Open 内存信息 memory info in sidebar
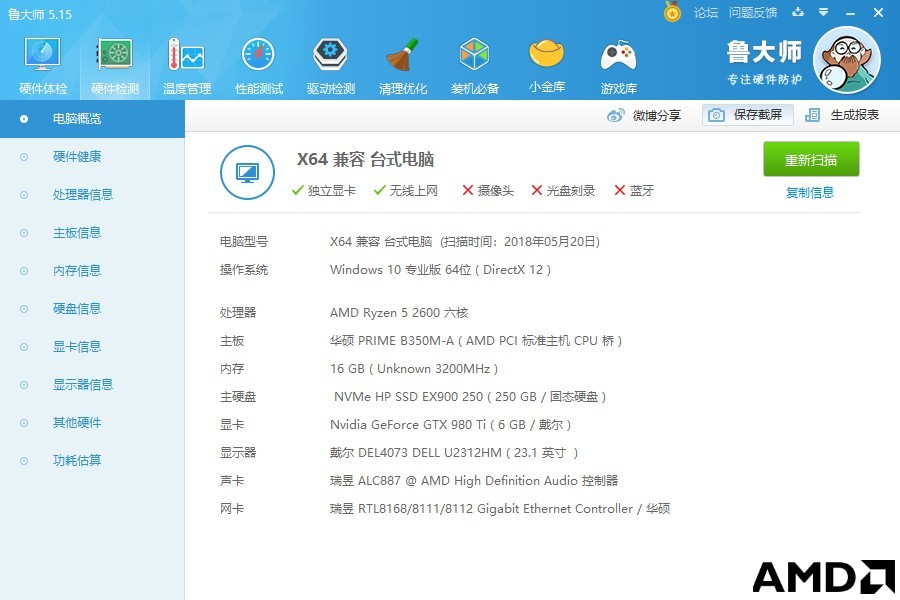 pyautogui.click(x=92, y=270)
